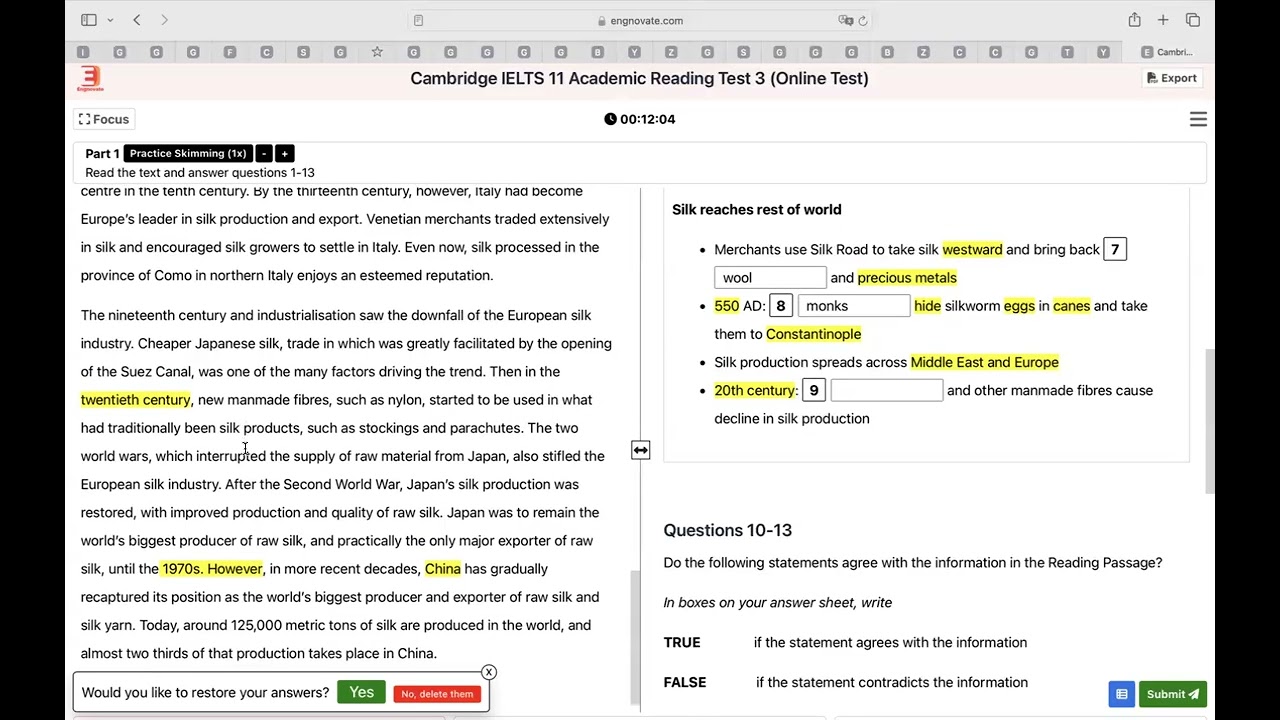This screenshot has width=1280, height=720.
Task: Submit the test answers
Action: pyautogui.click(x=1173, y=694)
